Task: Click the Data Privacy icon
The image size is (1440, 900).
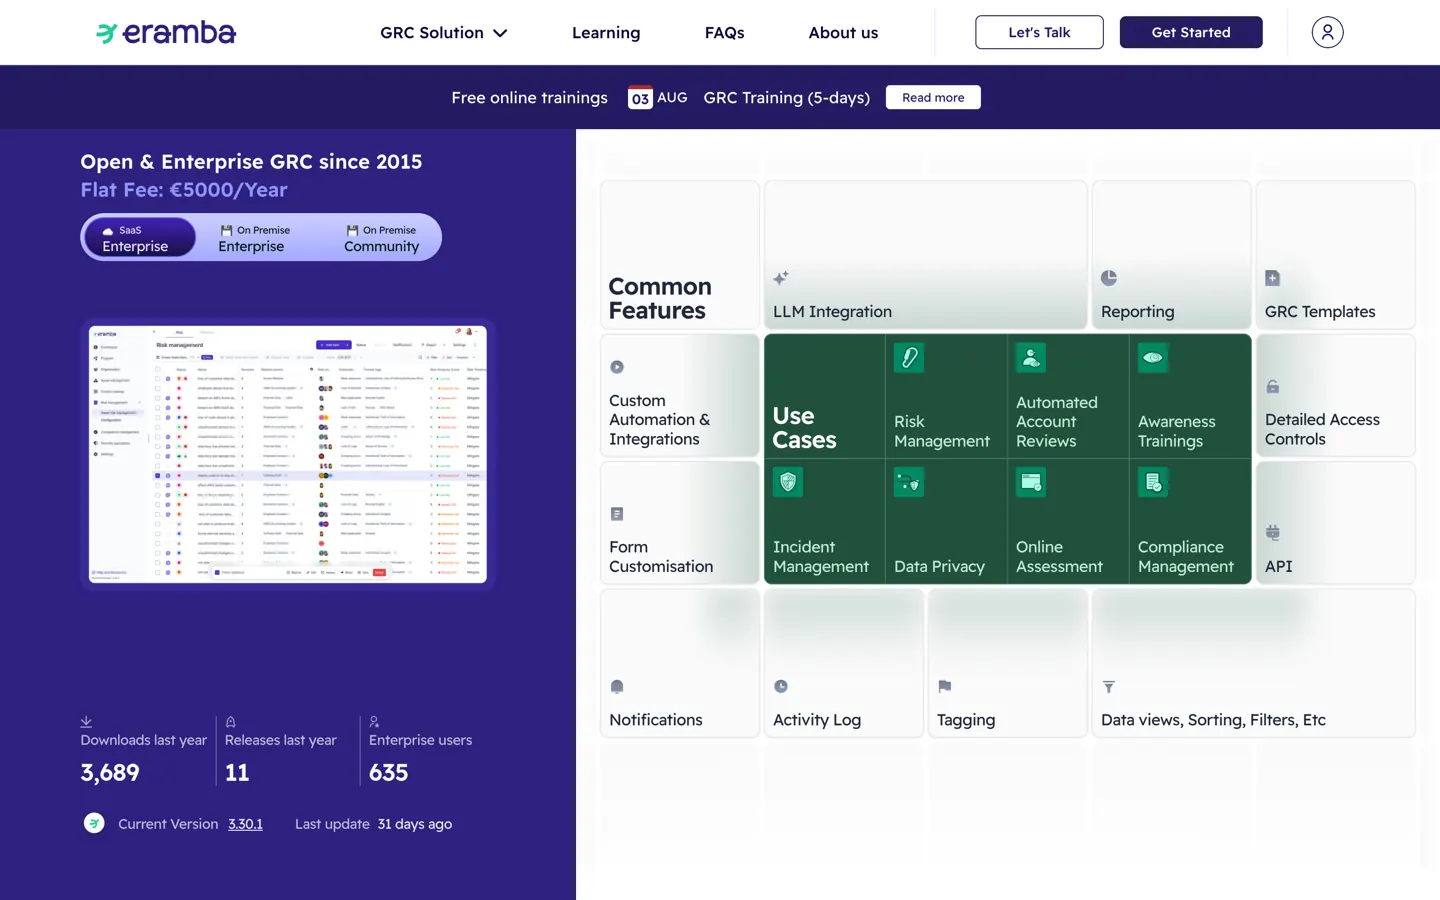Action: coord(909,483)
